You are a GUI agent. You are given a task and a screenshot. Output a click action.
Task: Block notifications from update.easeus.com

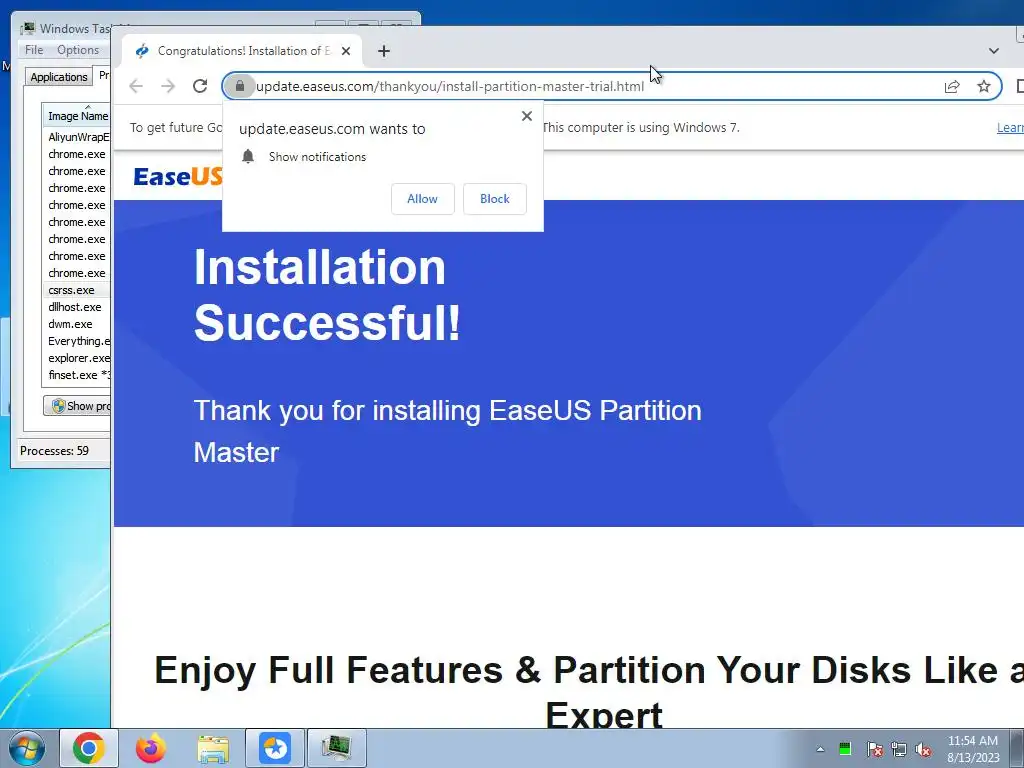click(494, 199)
